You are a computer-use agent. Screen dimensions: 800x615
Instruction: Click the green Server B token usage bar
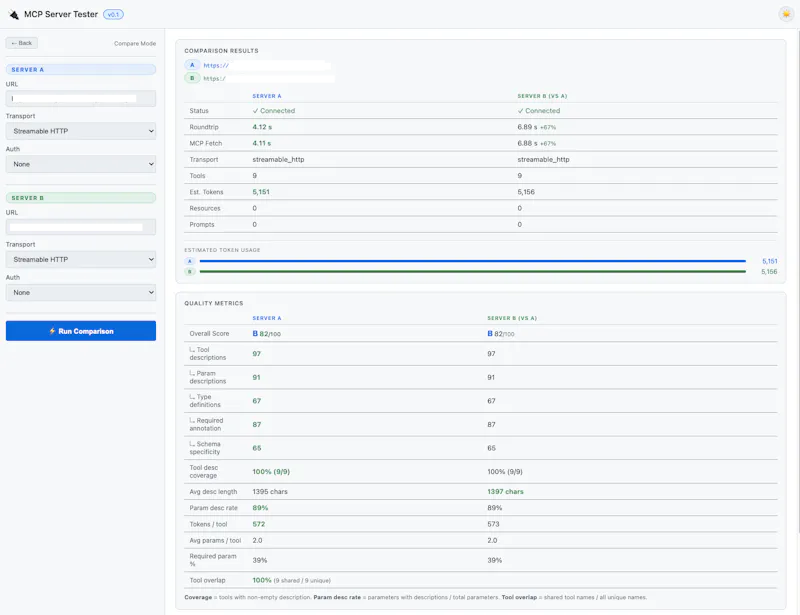click(x=472, y=272)
